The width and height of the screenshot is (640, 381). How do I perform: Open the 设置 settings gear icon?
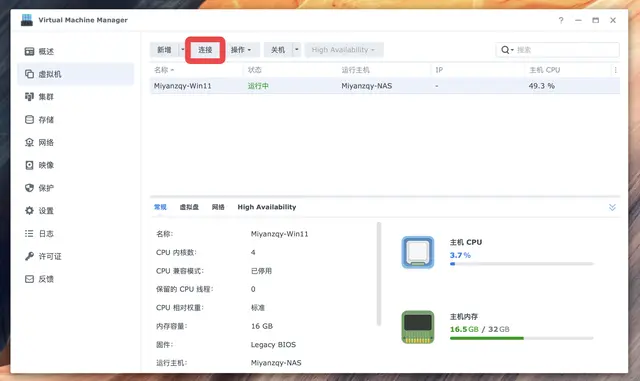pos(29,211)
